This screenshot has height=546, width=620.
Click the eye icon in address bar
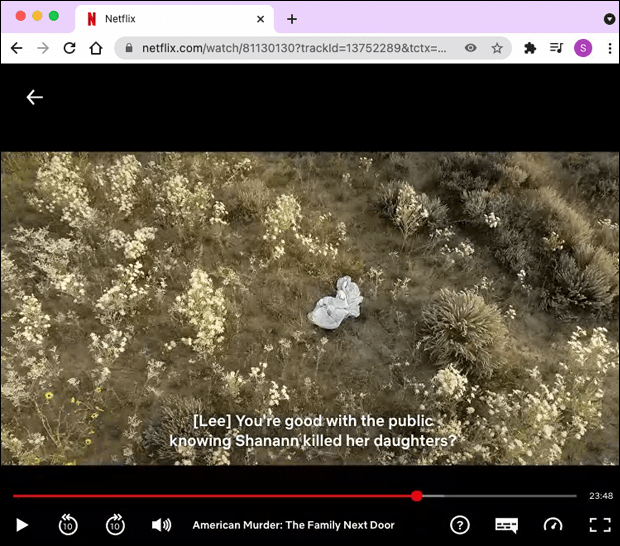tap(471, 48)
